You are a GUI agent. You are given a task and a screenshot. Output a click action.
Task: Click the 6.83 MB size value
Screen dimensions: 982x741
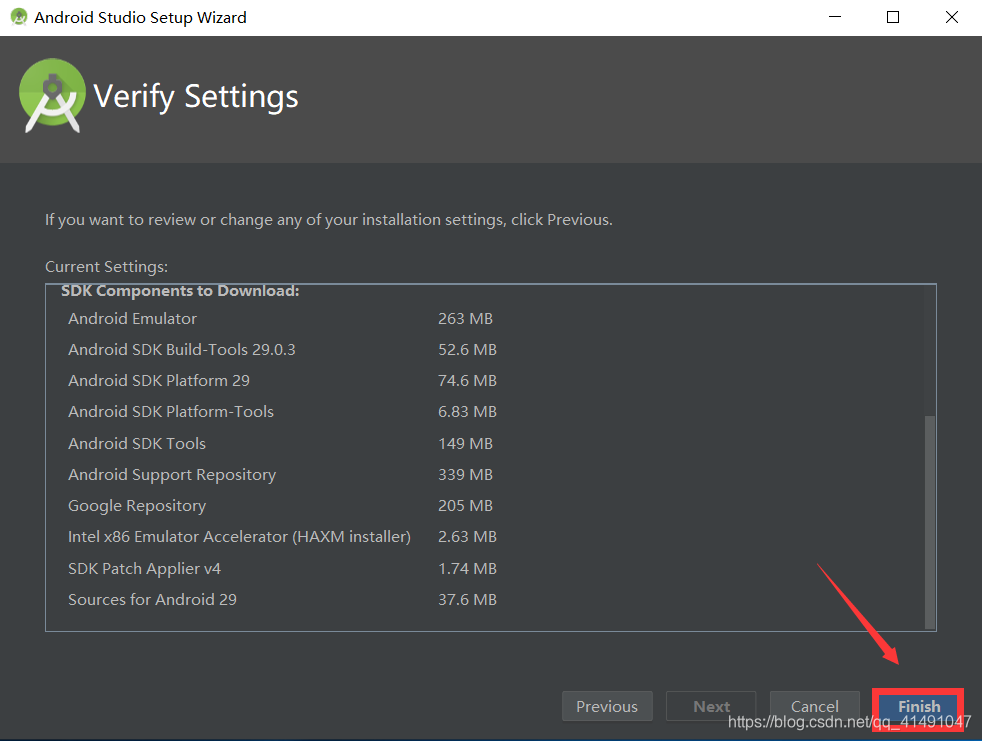click(x=467, y=412)
